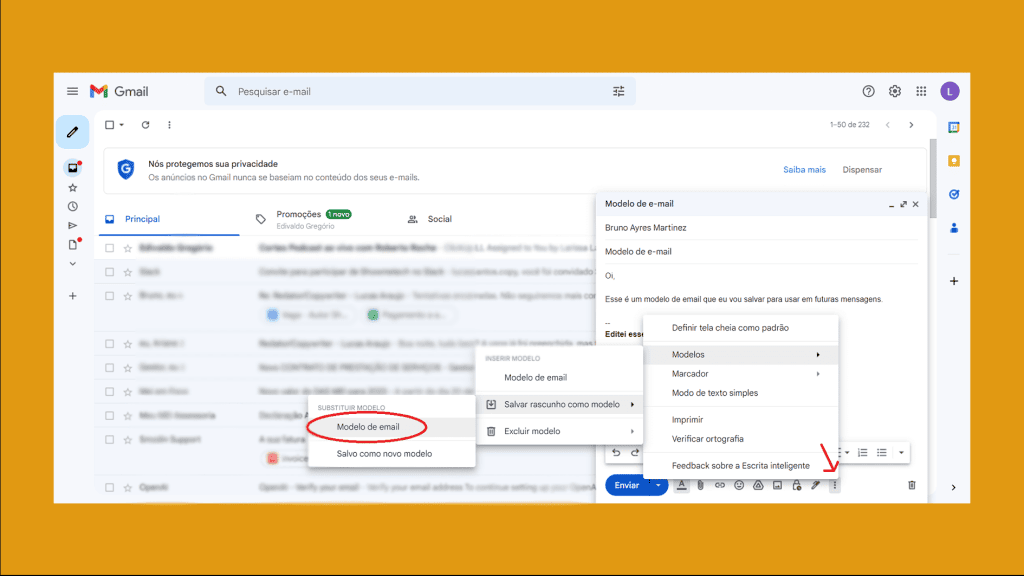This screenshot has width=1024, height=576.
Task: Select the Compose pencil icon
Action: 72,131
